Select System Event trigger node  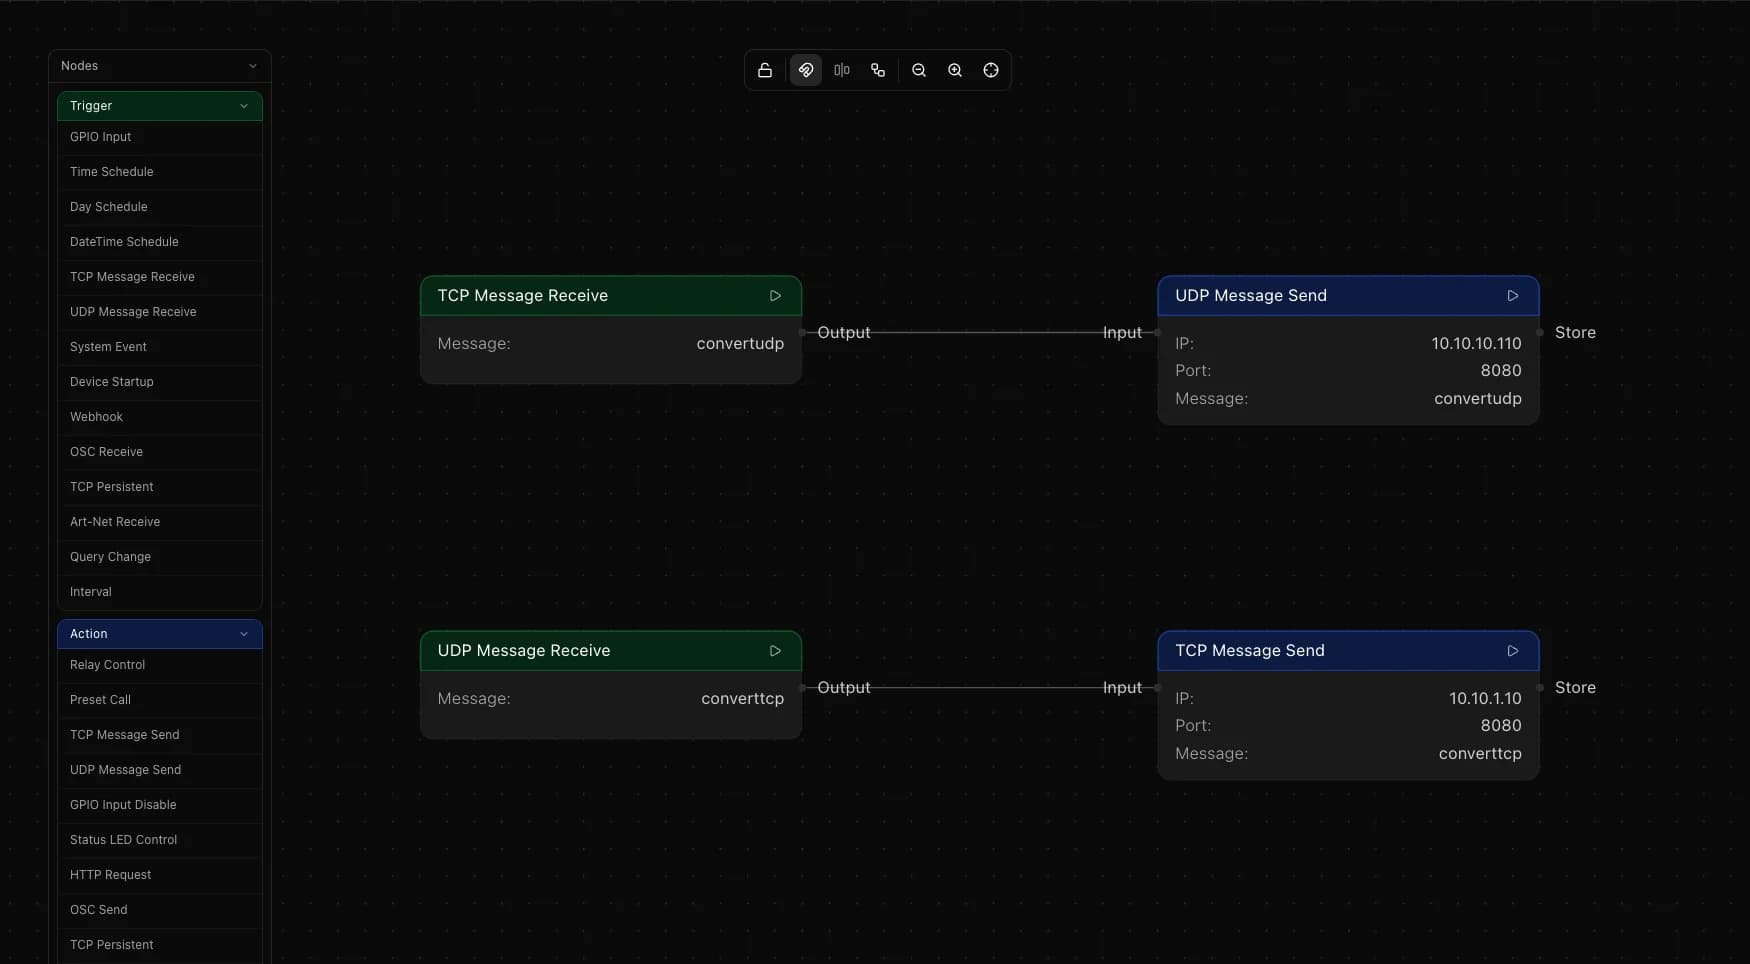[160, 347]
